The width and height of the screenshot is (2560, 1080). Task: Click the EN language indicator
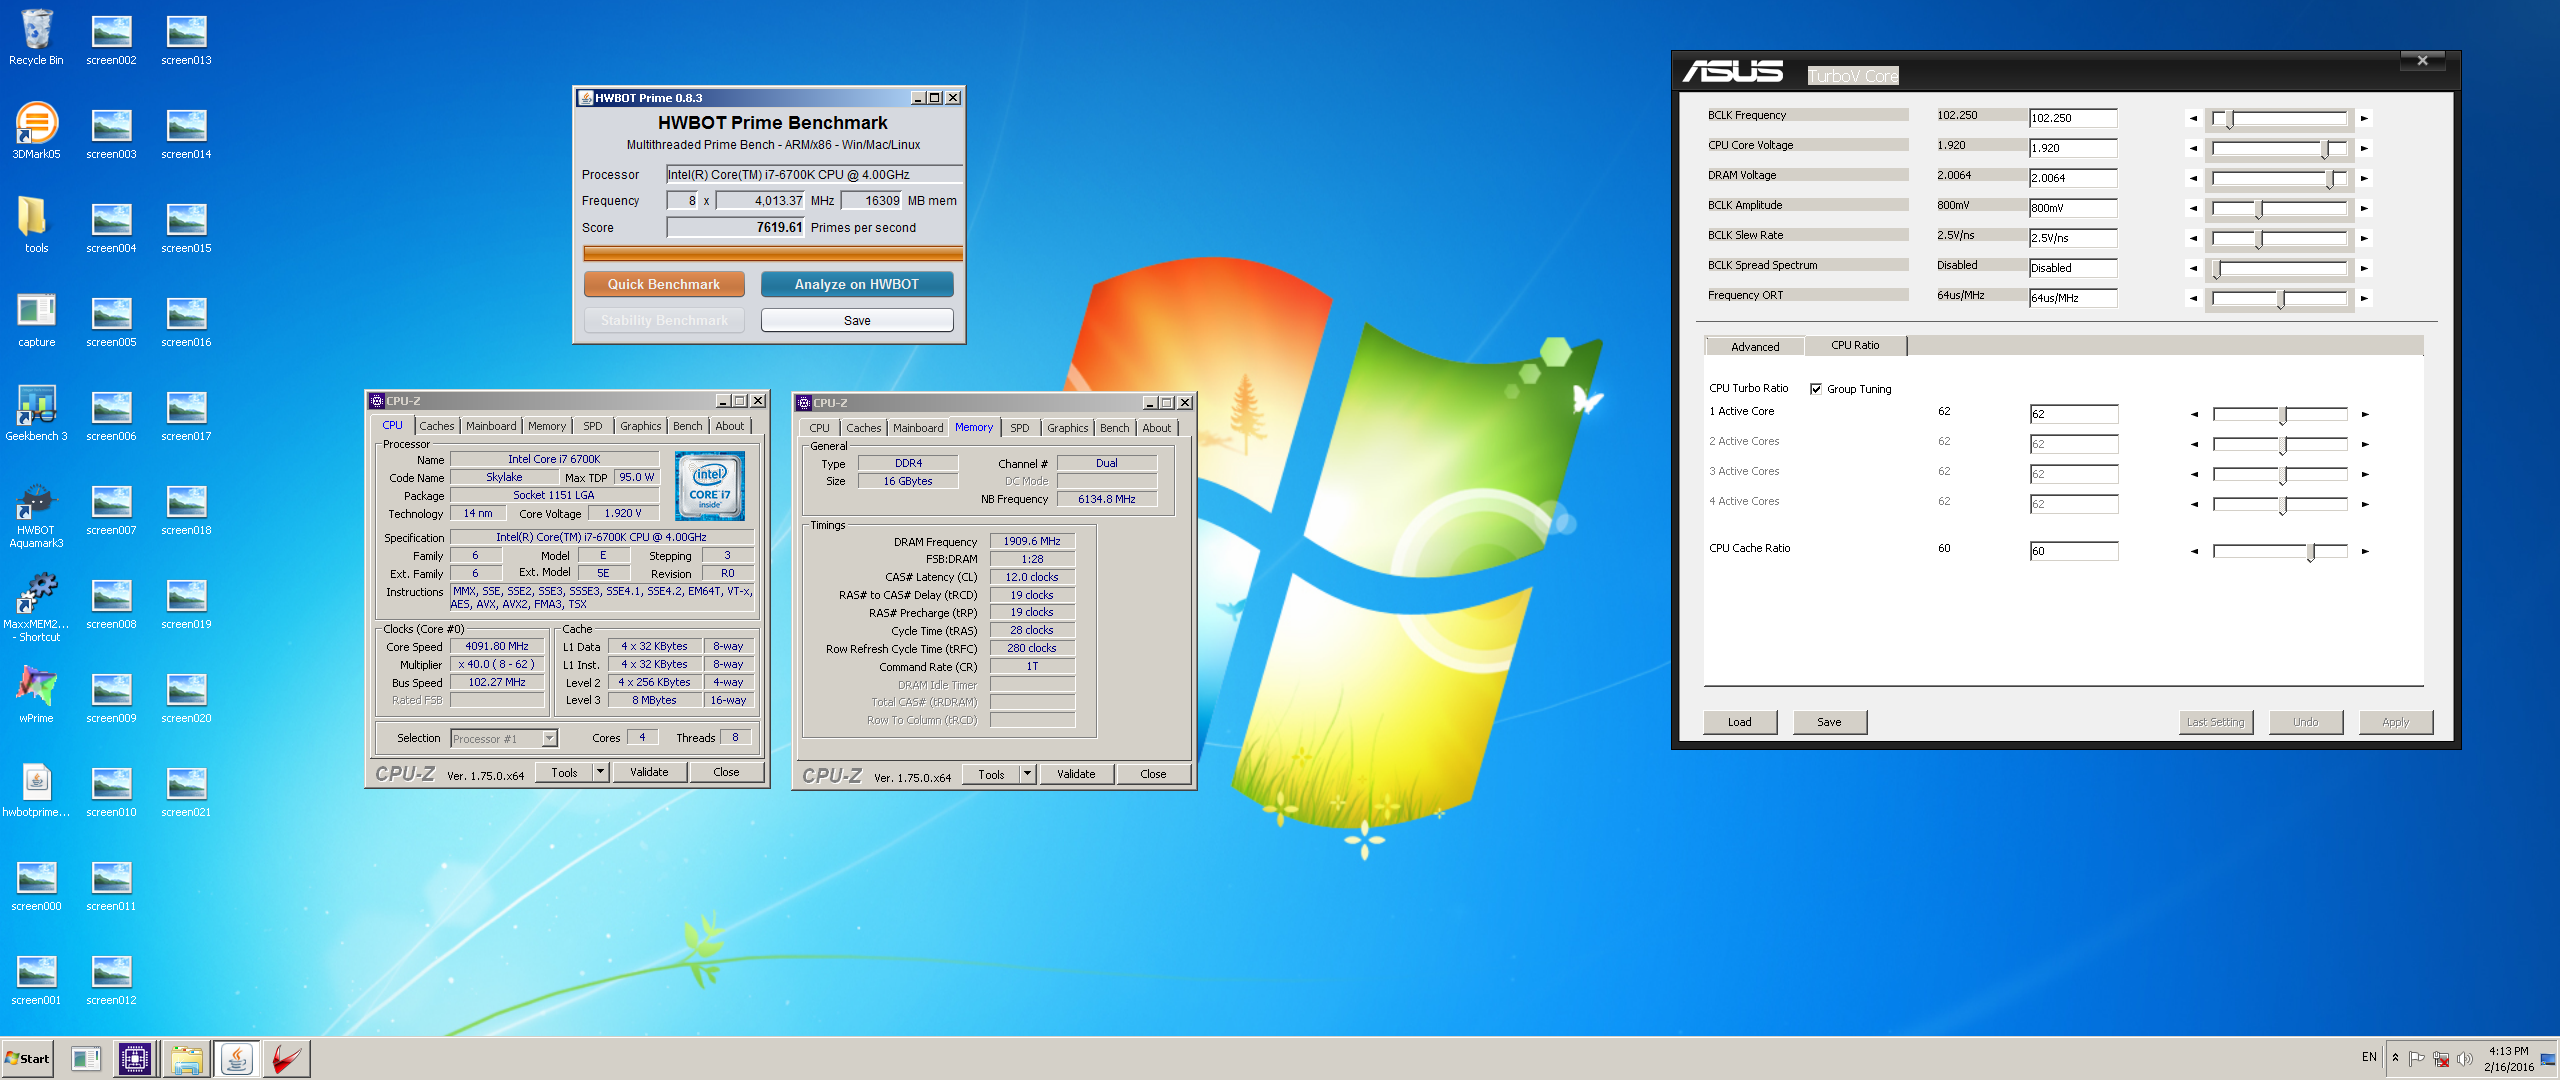[x=2369, y=1057]
